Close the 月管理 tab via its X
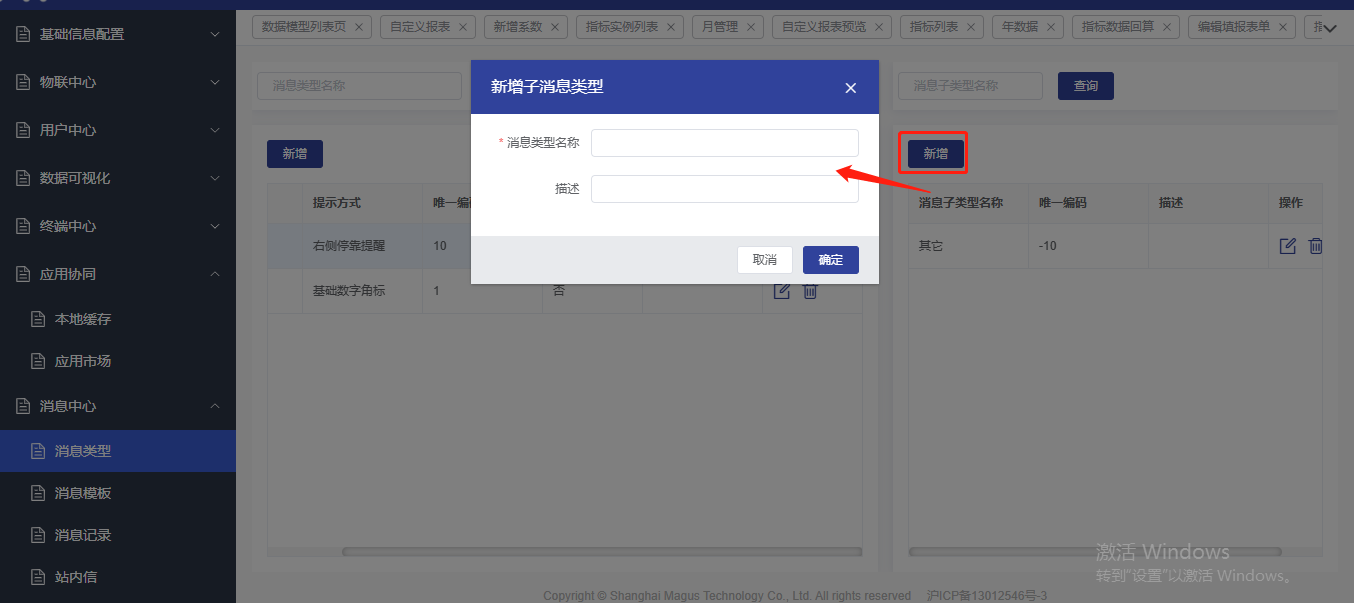This screenshot has width=1354, height=603. point(752,27)
